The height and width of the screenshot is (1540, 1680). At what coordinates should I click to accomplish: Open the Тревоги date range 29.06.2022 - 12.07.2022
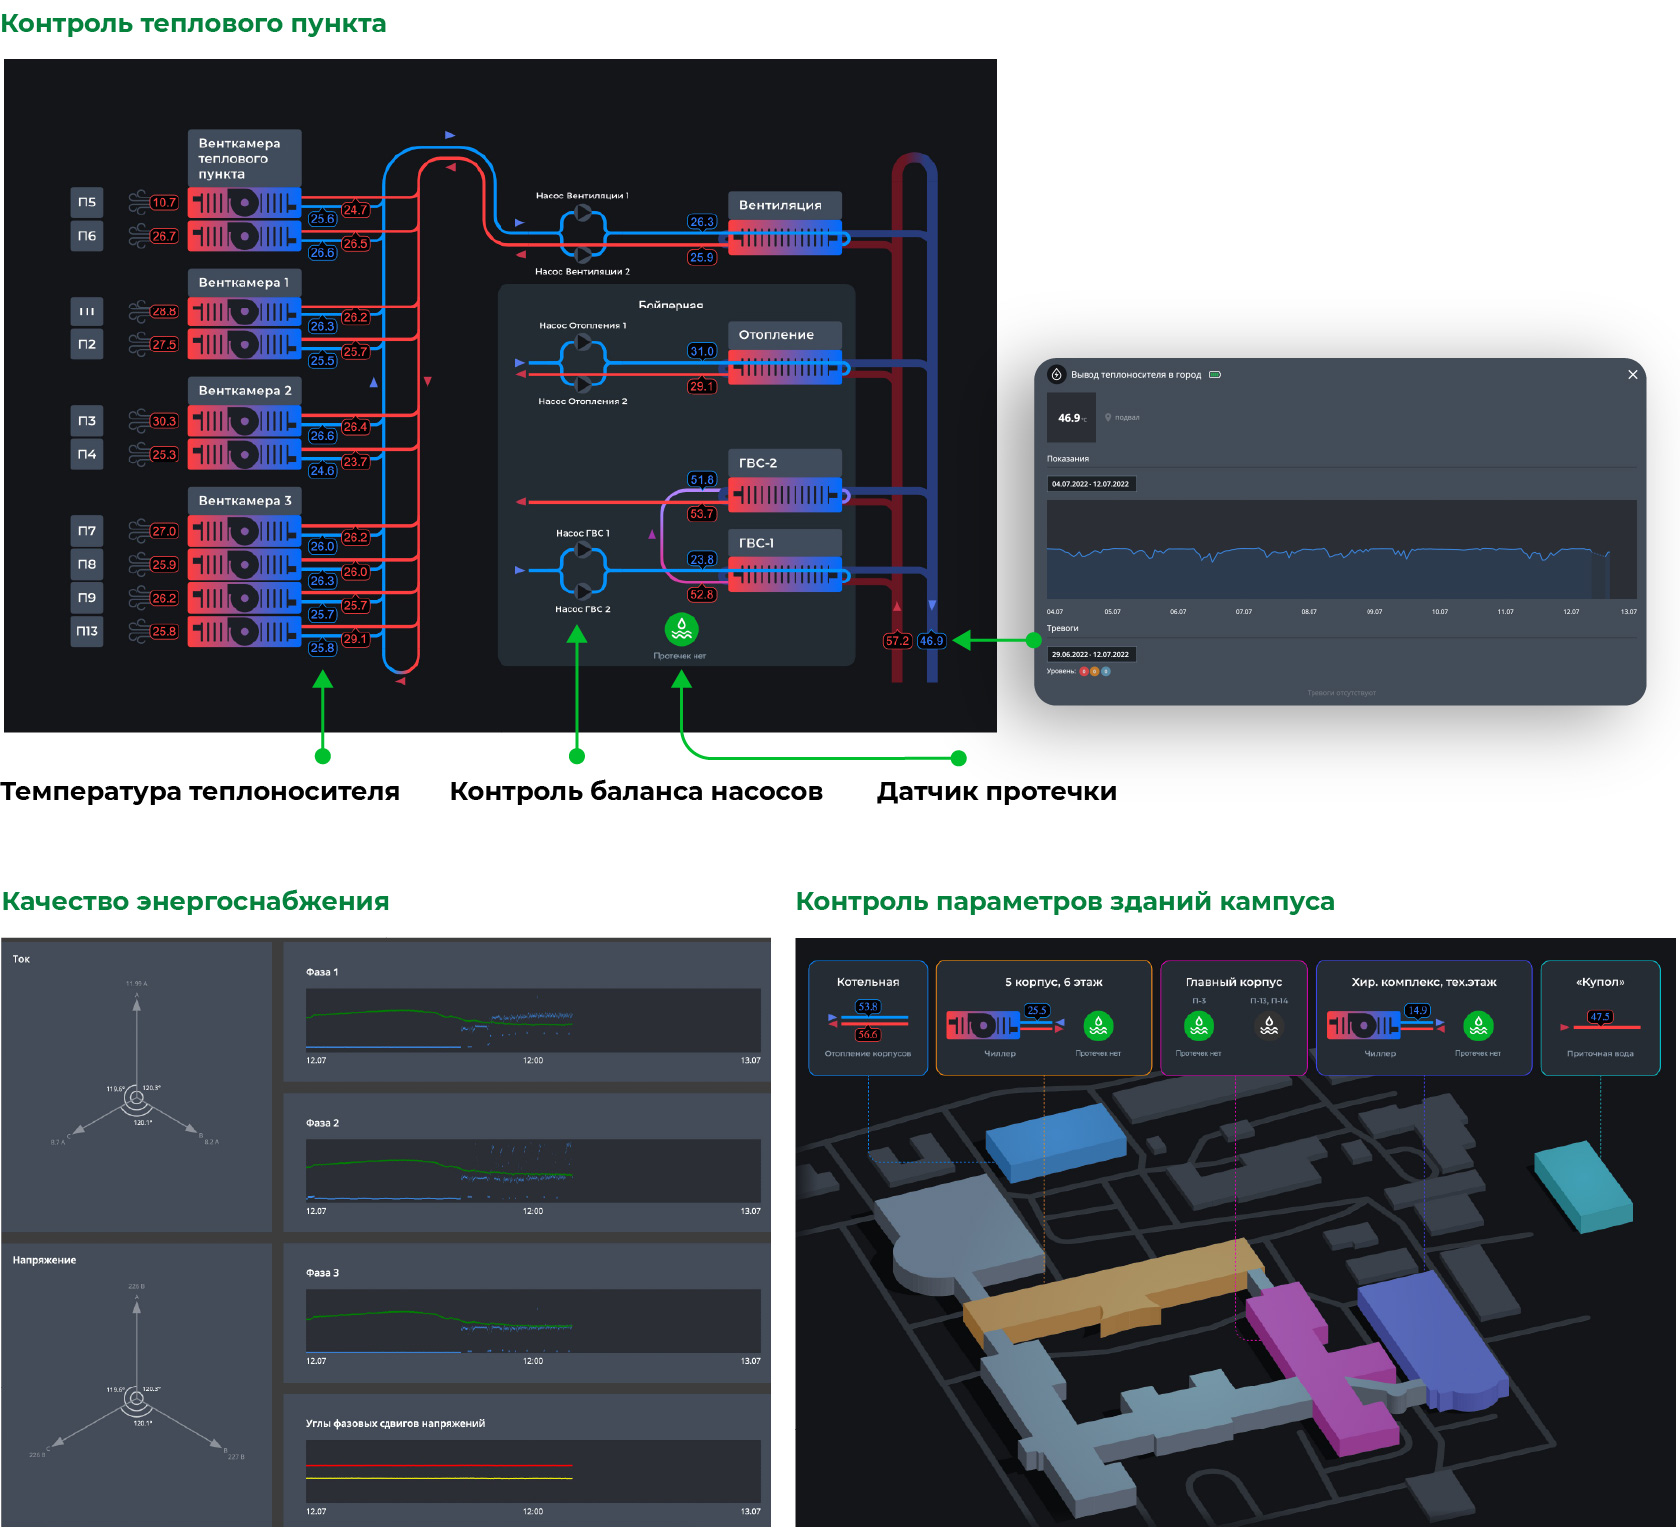[x=1090, y=655]
